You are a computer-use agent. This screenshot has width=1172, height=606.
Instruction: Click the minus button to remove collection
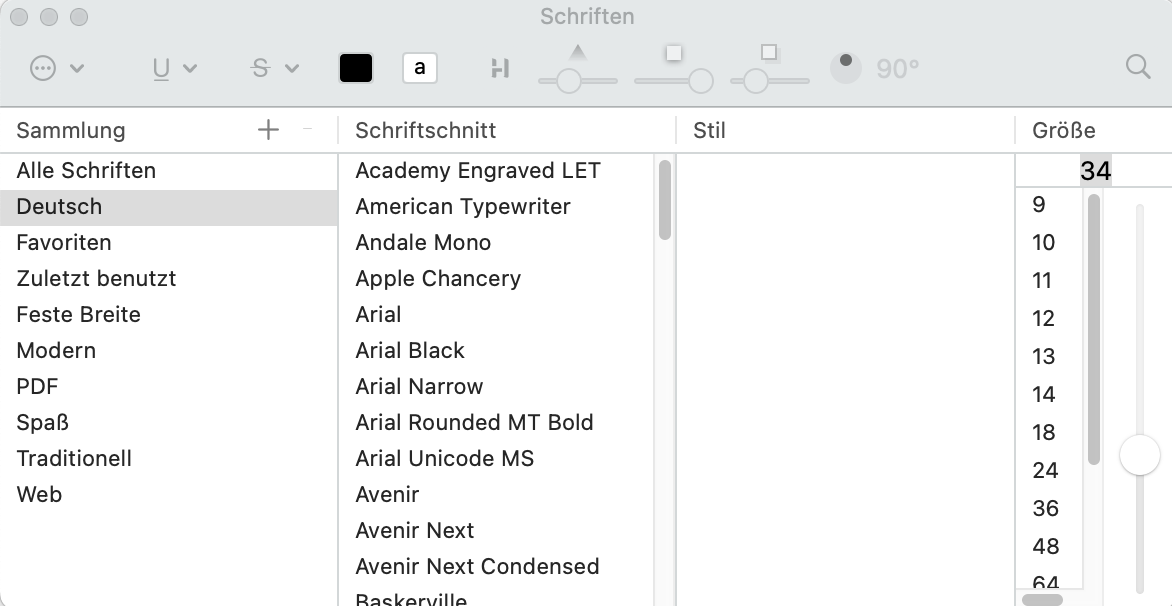coord(307,130)
